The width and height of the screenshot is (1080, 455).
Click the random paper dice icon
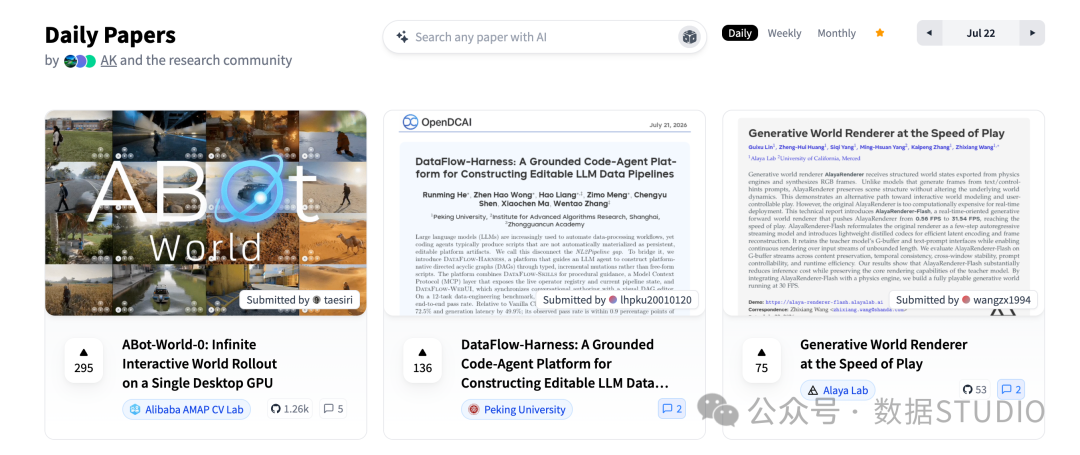[689, 37]
